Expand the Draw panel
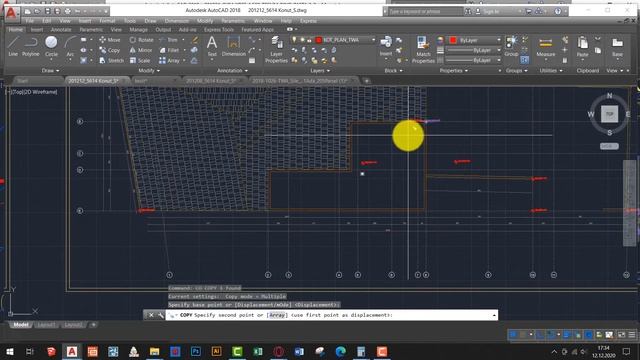640x360 pixels. (50, 71)
